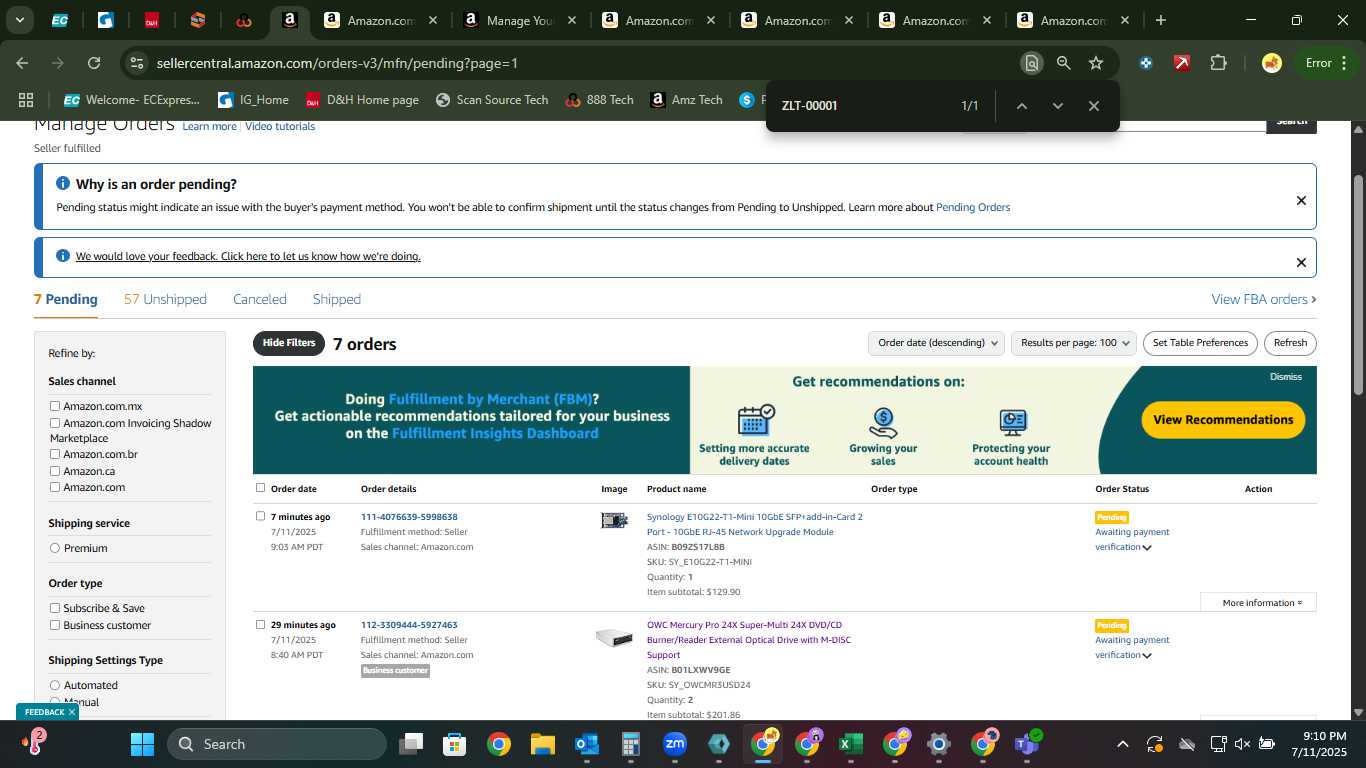Dismiss the FBM recommendations banner
Viewport: 1366px width, 768px height.
click(x=1286, y=377)
